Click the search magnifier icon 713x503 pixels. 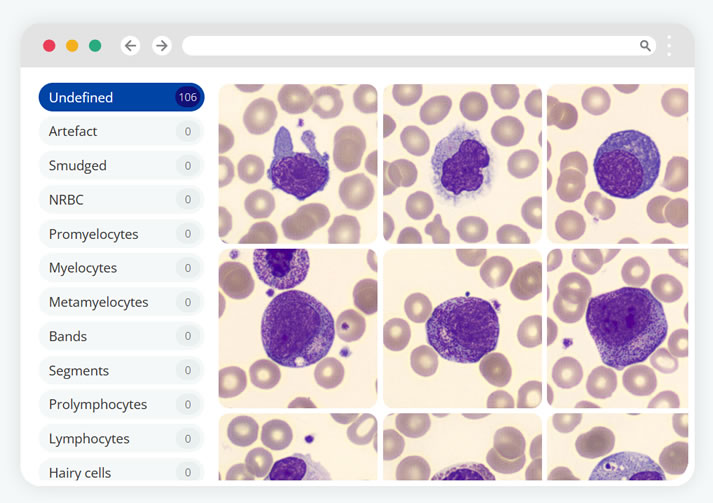(x=645, y=46)
